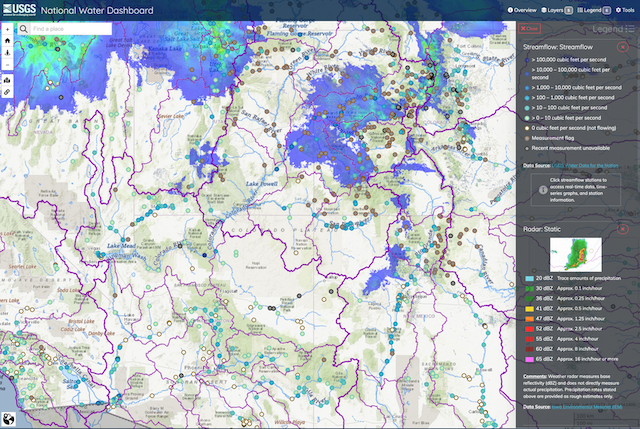Select 'Streamflow: Streamflow' legend heading

point(558,47)
